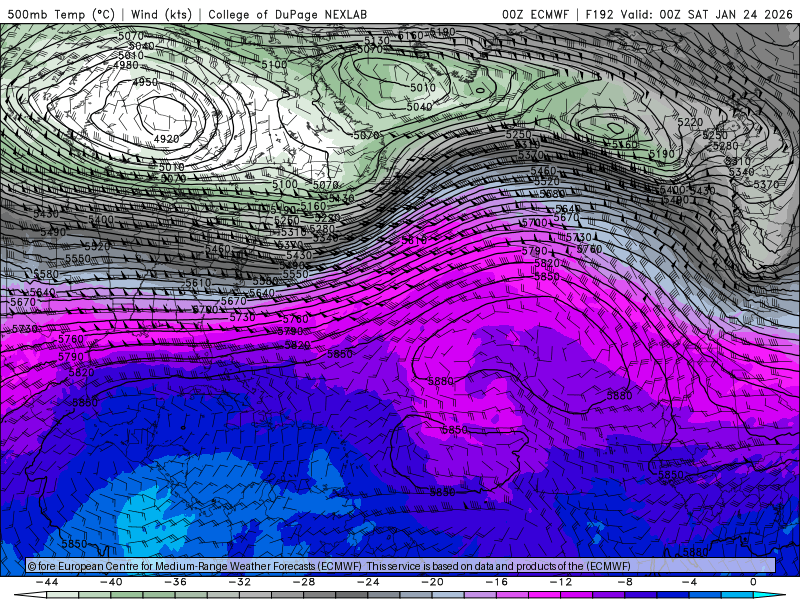This screenshot has width=800, height=600.
Task: Click the 0 value on the colorbar
Action: [753, 582]
